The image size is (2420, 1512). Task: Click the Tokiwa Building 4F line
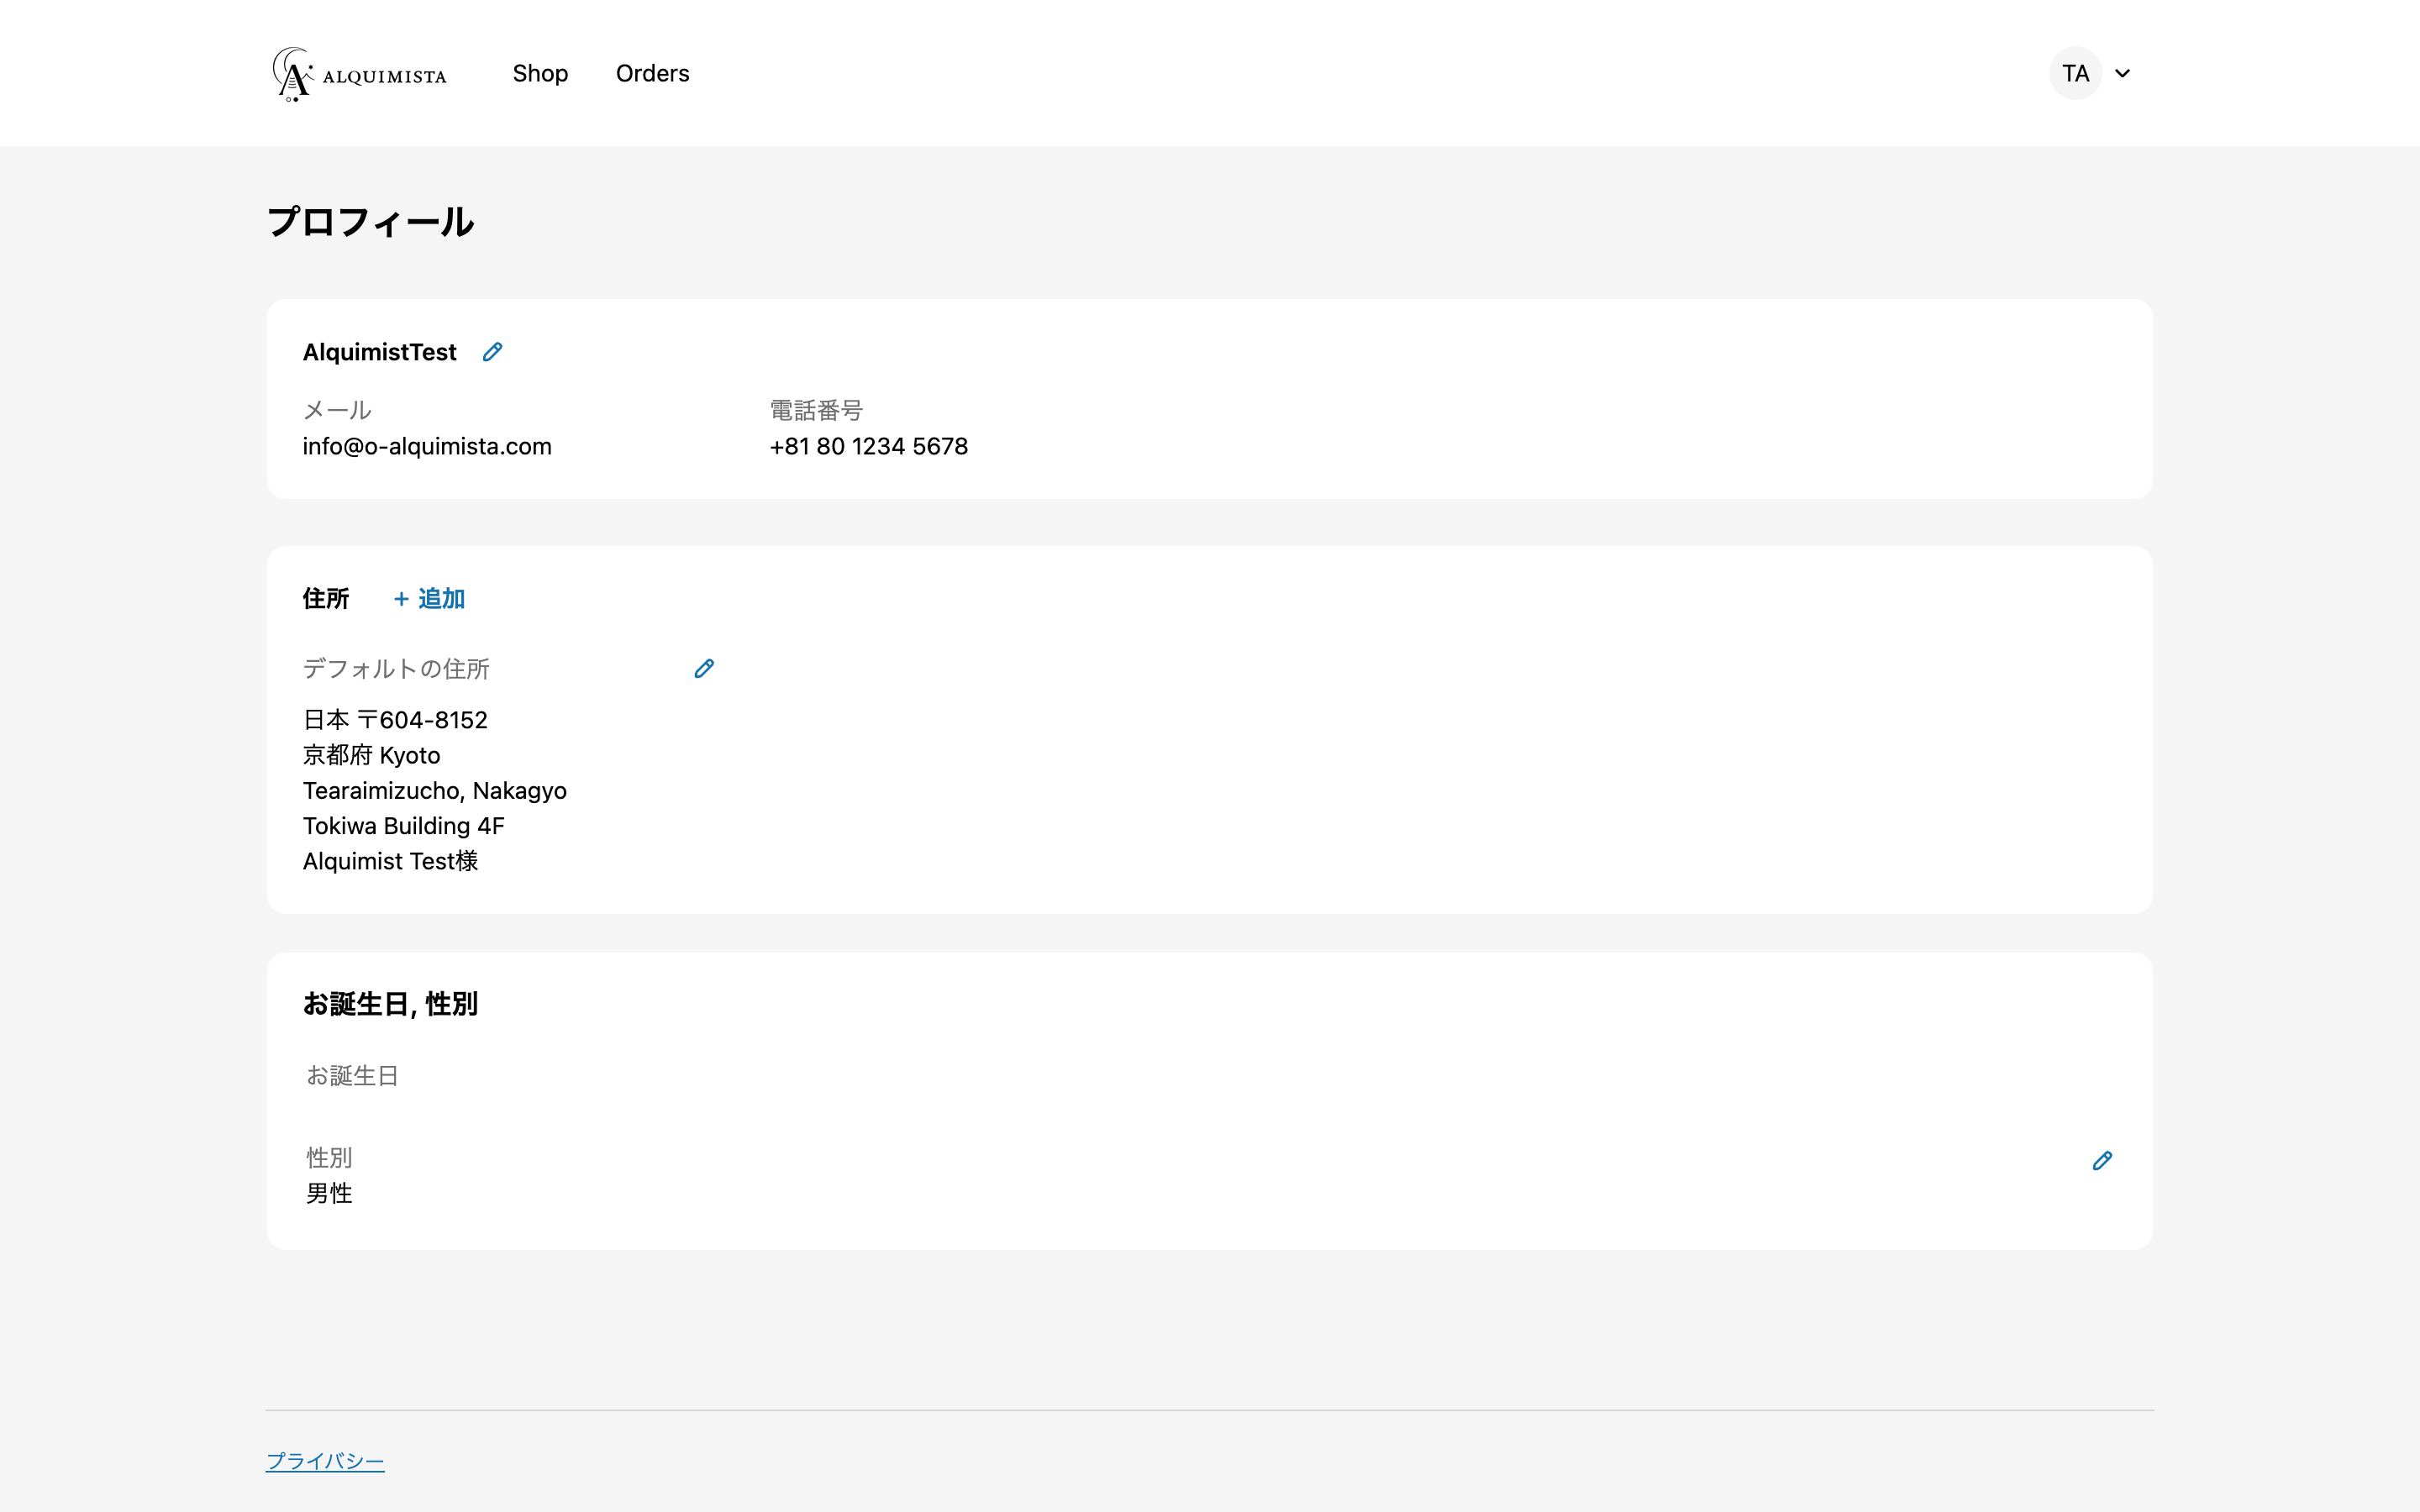pos(404,826)
